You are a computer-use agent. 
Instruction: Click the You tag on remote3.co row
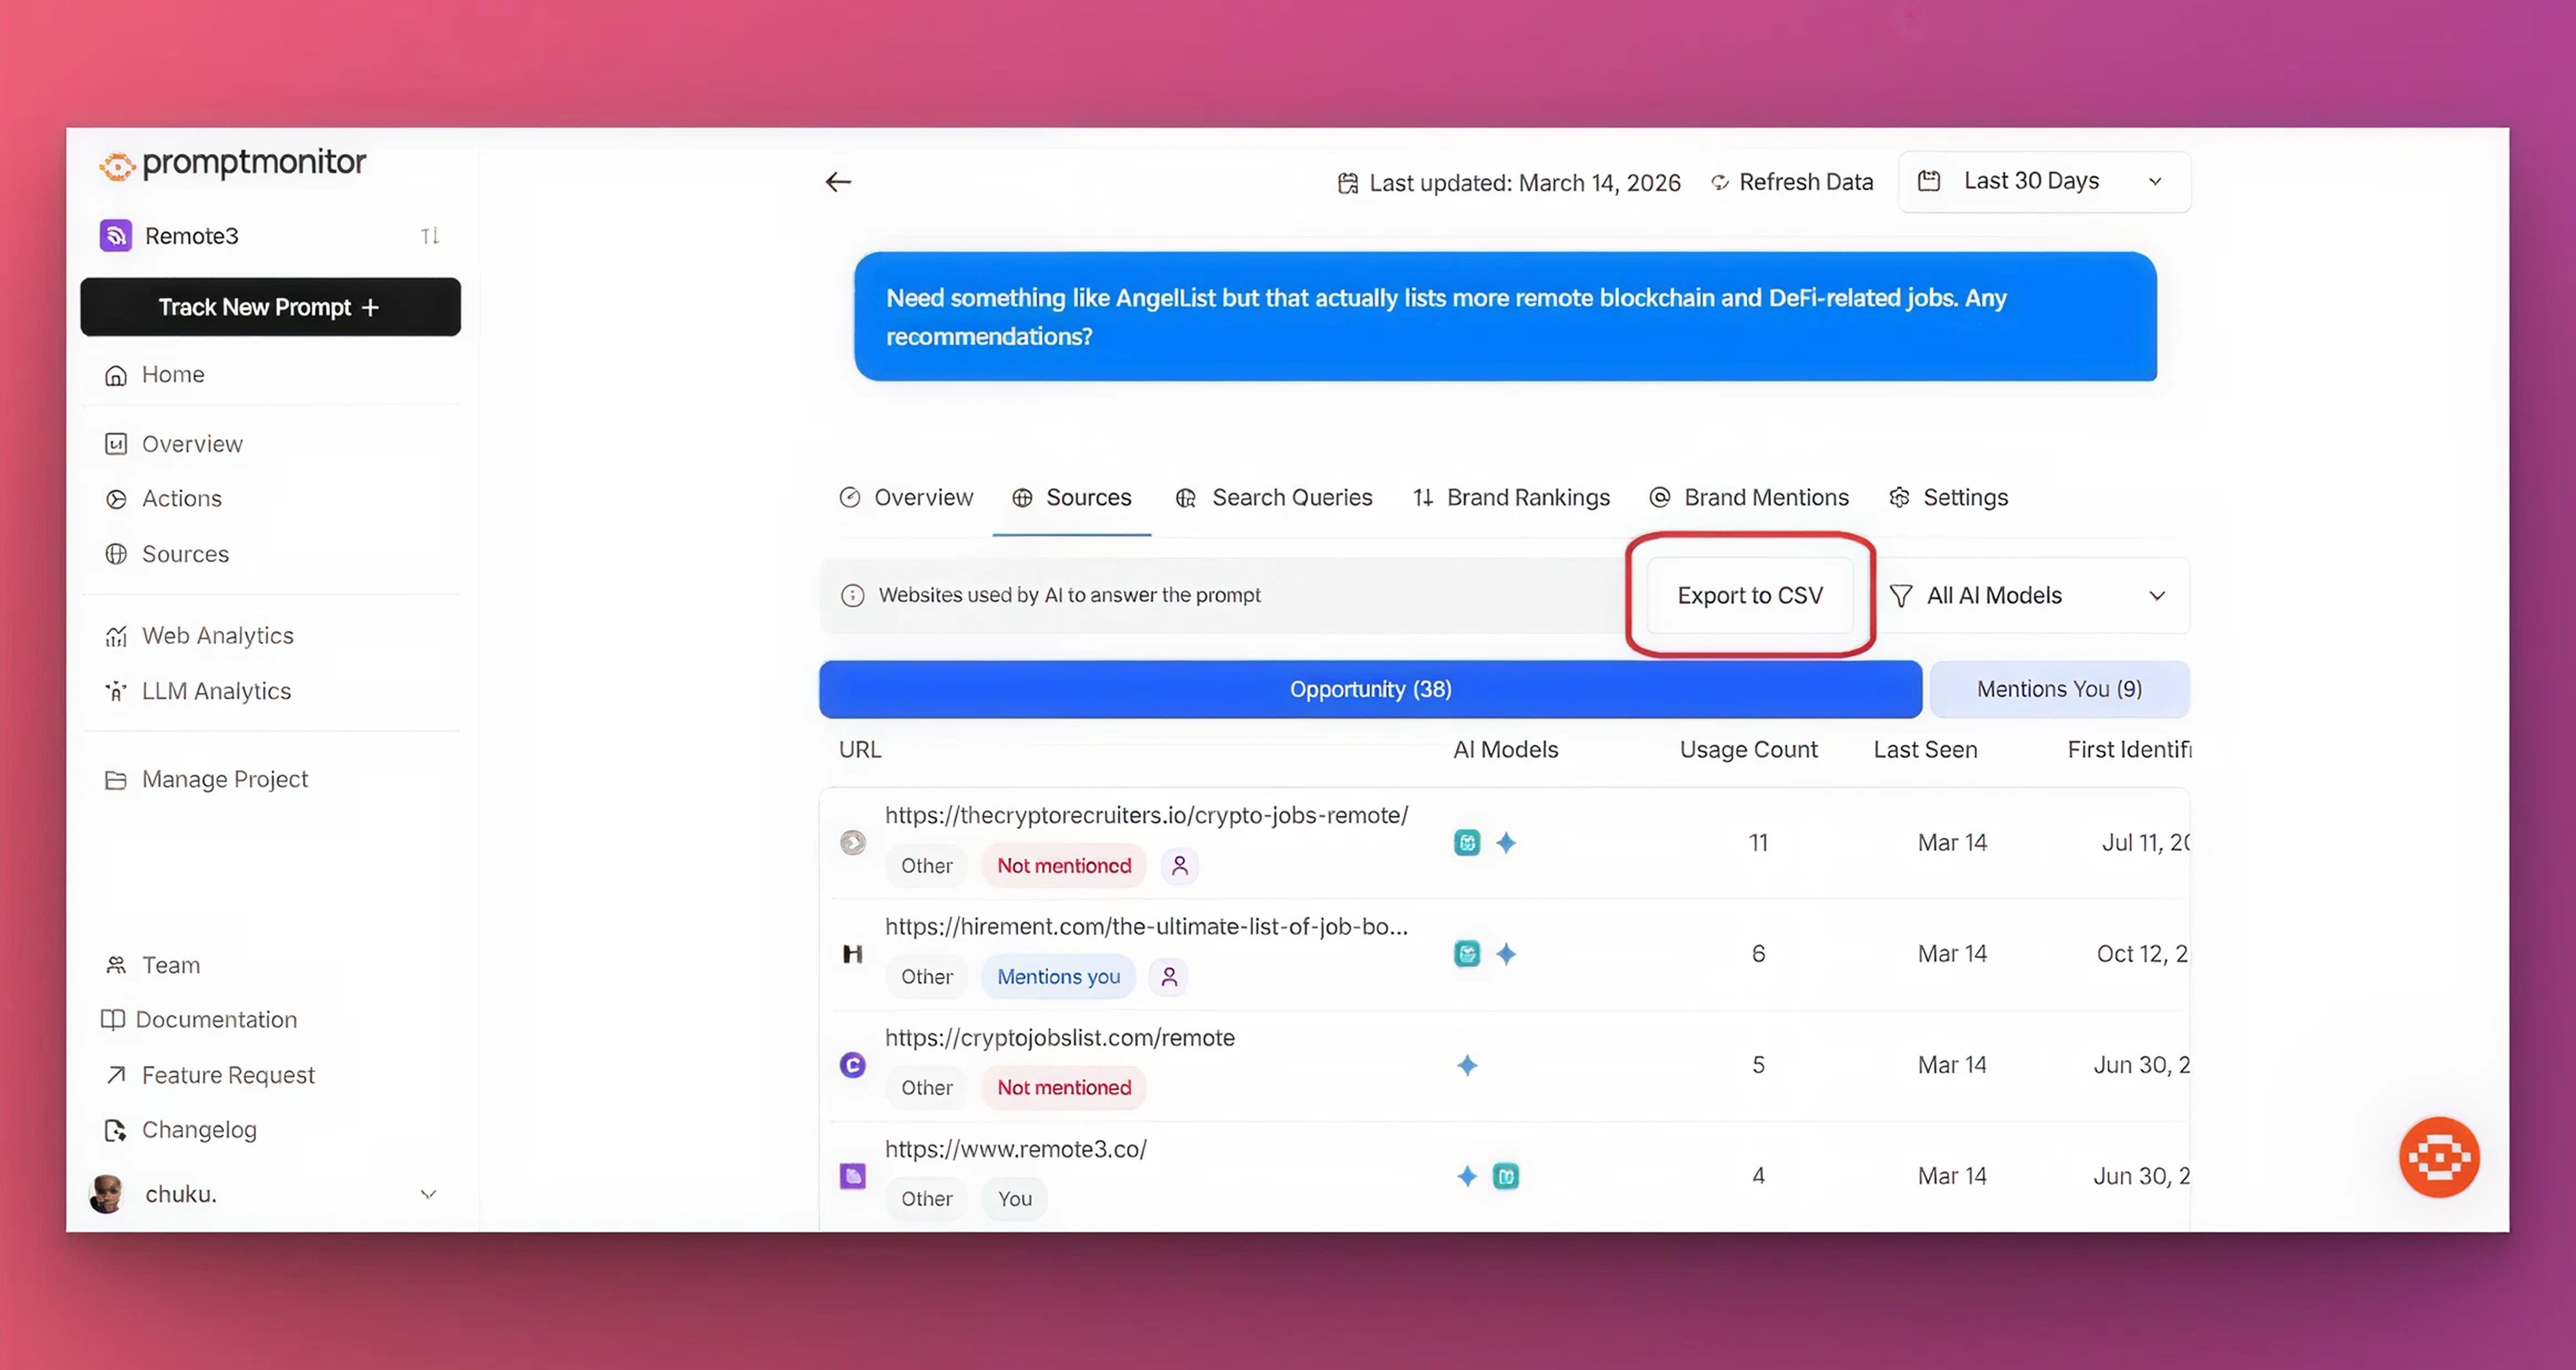1014,1199
